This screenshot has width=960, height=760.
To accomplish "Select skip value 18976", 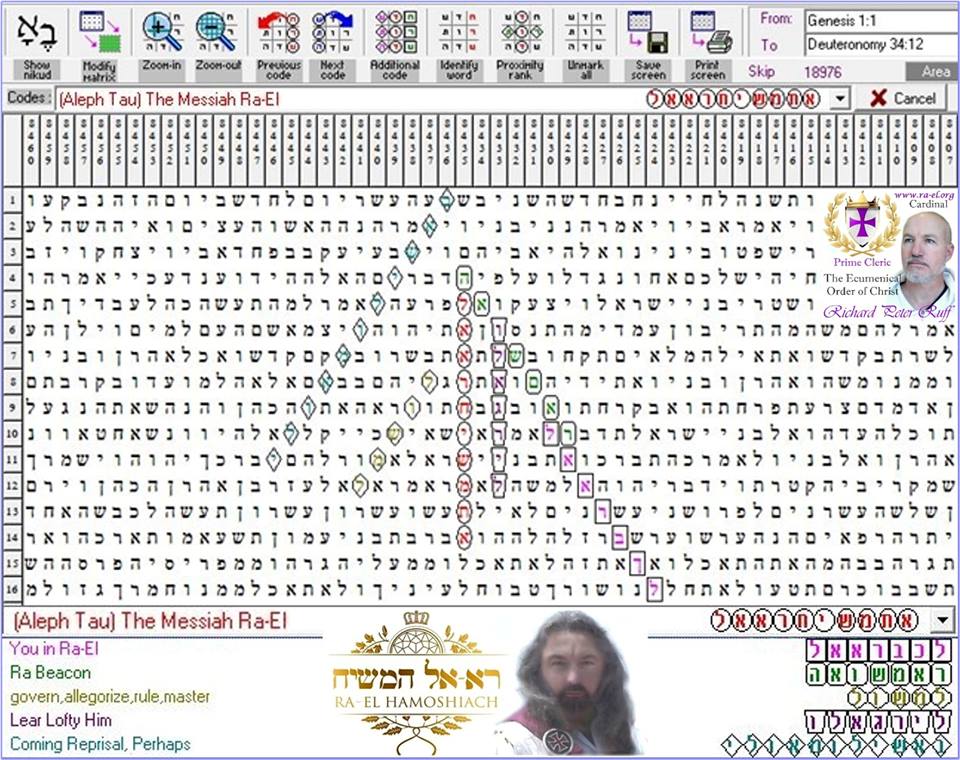I will [x=823, y=72].
